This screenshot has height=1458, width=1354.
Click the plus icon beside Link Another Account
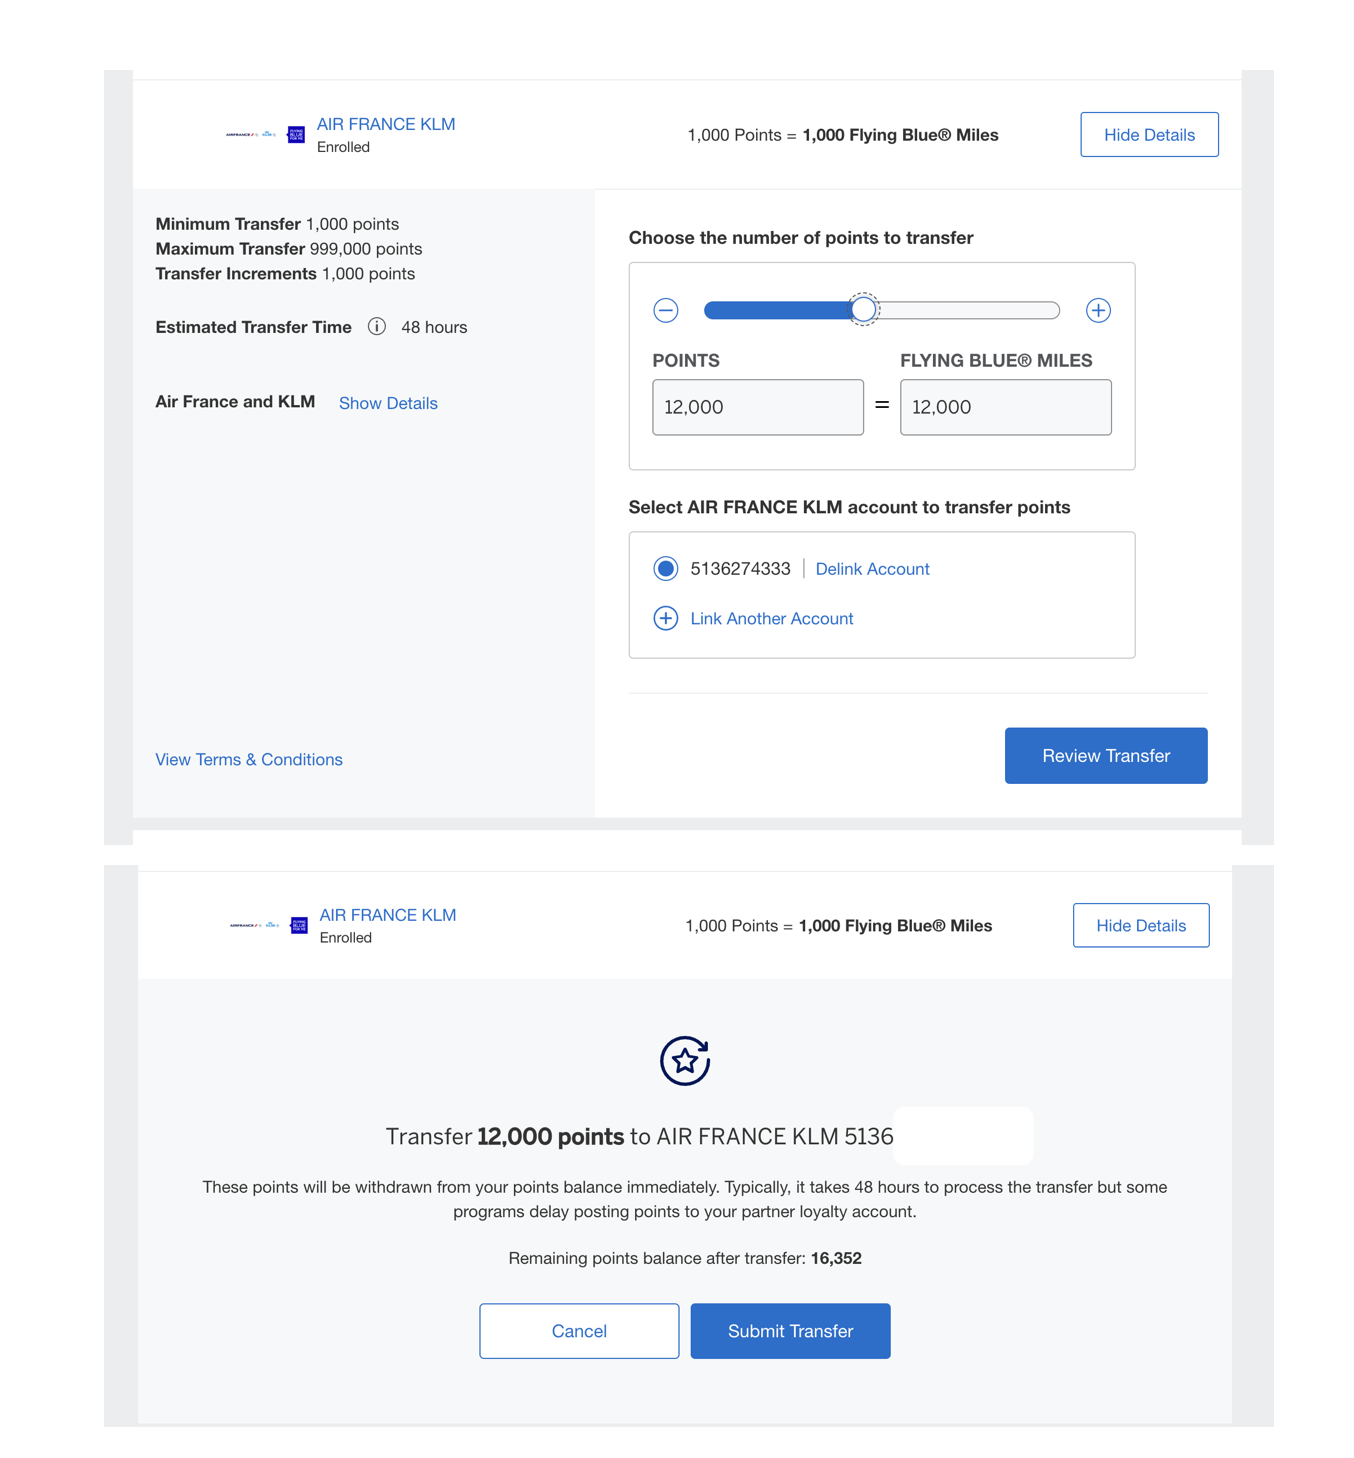(666, 618)
